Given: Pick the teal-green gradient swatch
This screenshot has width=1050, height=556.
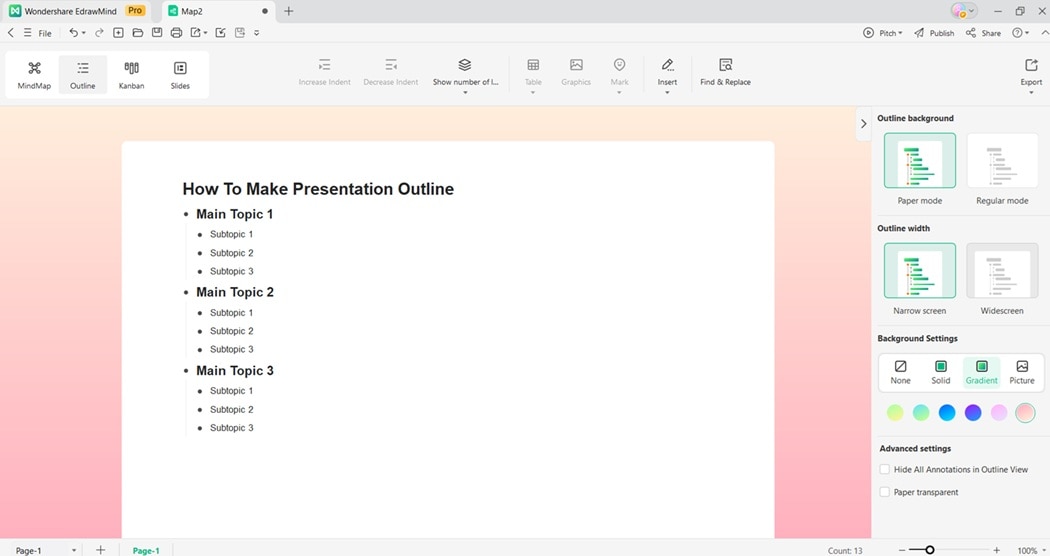Looking at the screenshot, I should (921, 413).
